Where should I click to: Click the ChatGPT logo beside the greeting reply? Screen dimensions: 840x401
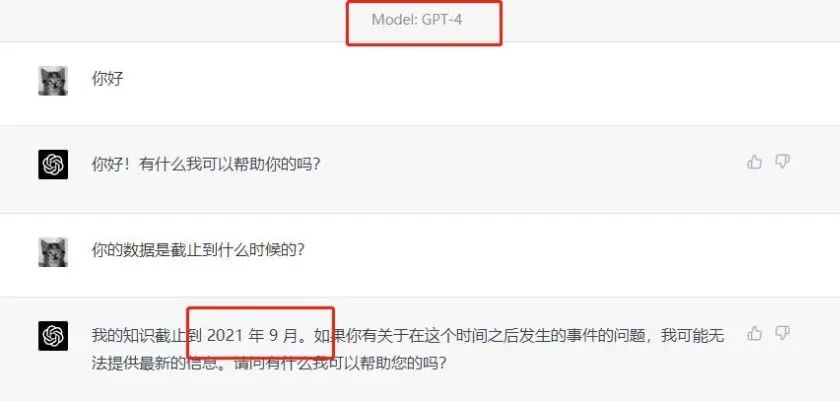(53, 164)
